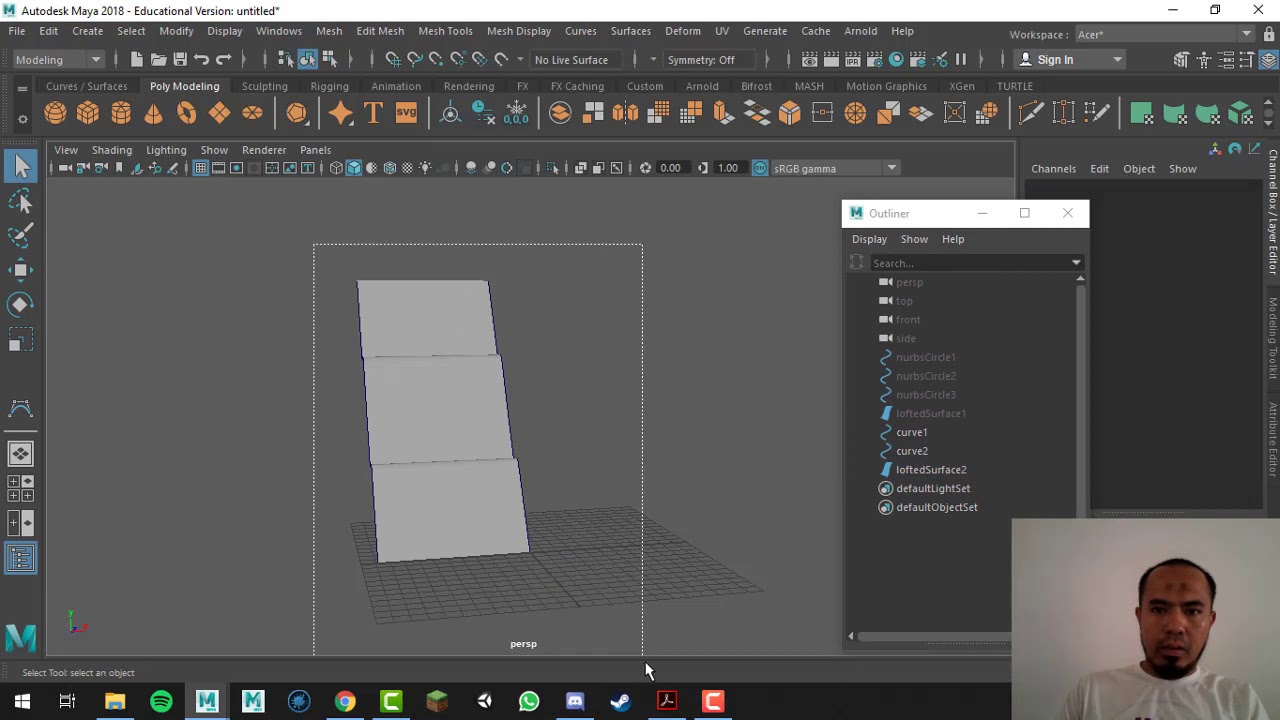1280x720 pixels.
Task: Click Object in the Channel Box
Action: click(x=1138, y=169)
